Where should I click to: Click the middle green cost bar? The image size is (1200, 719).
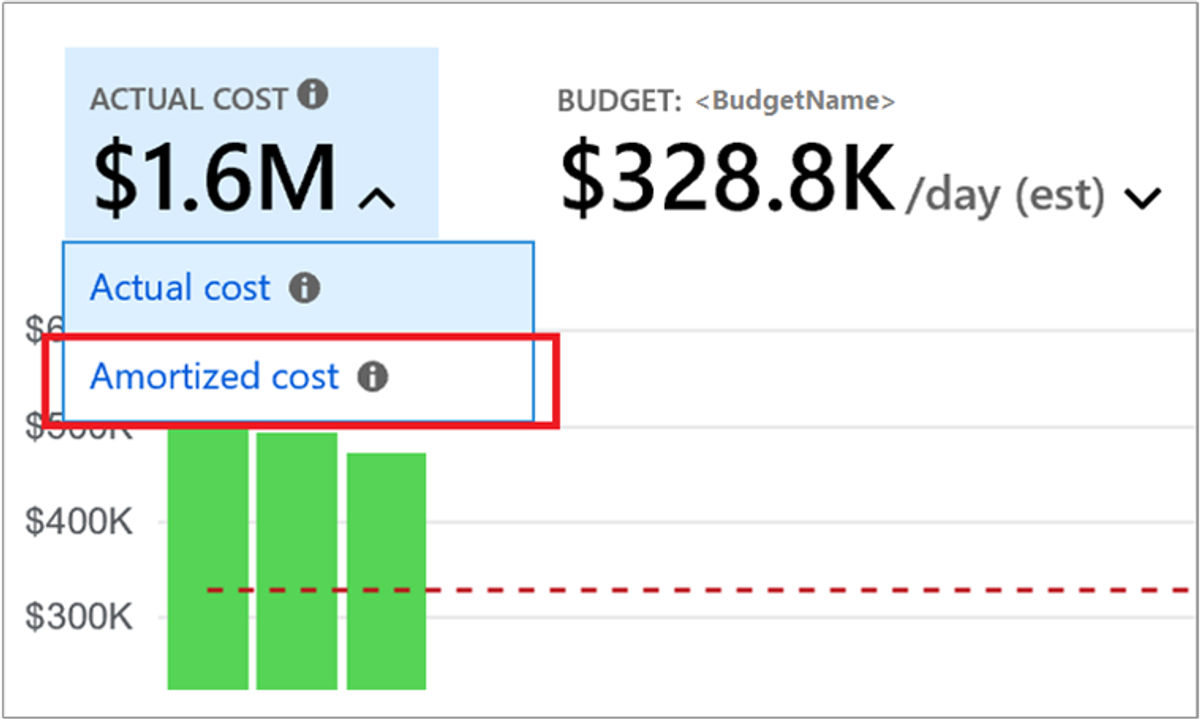point(297,561)
